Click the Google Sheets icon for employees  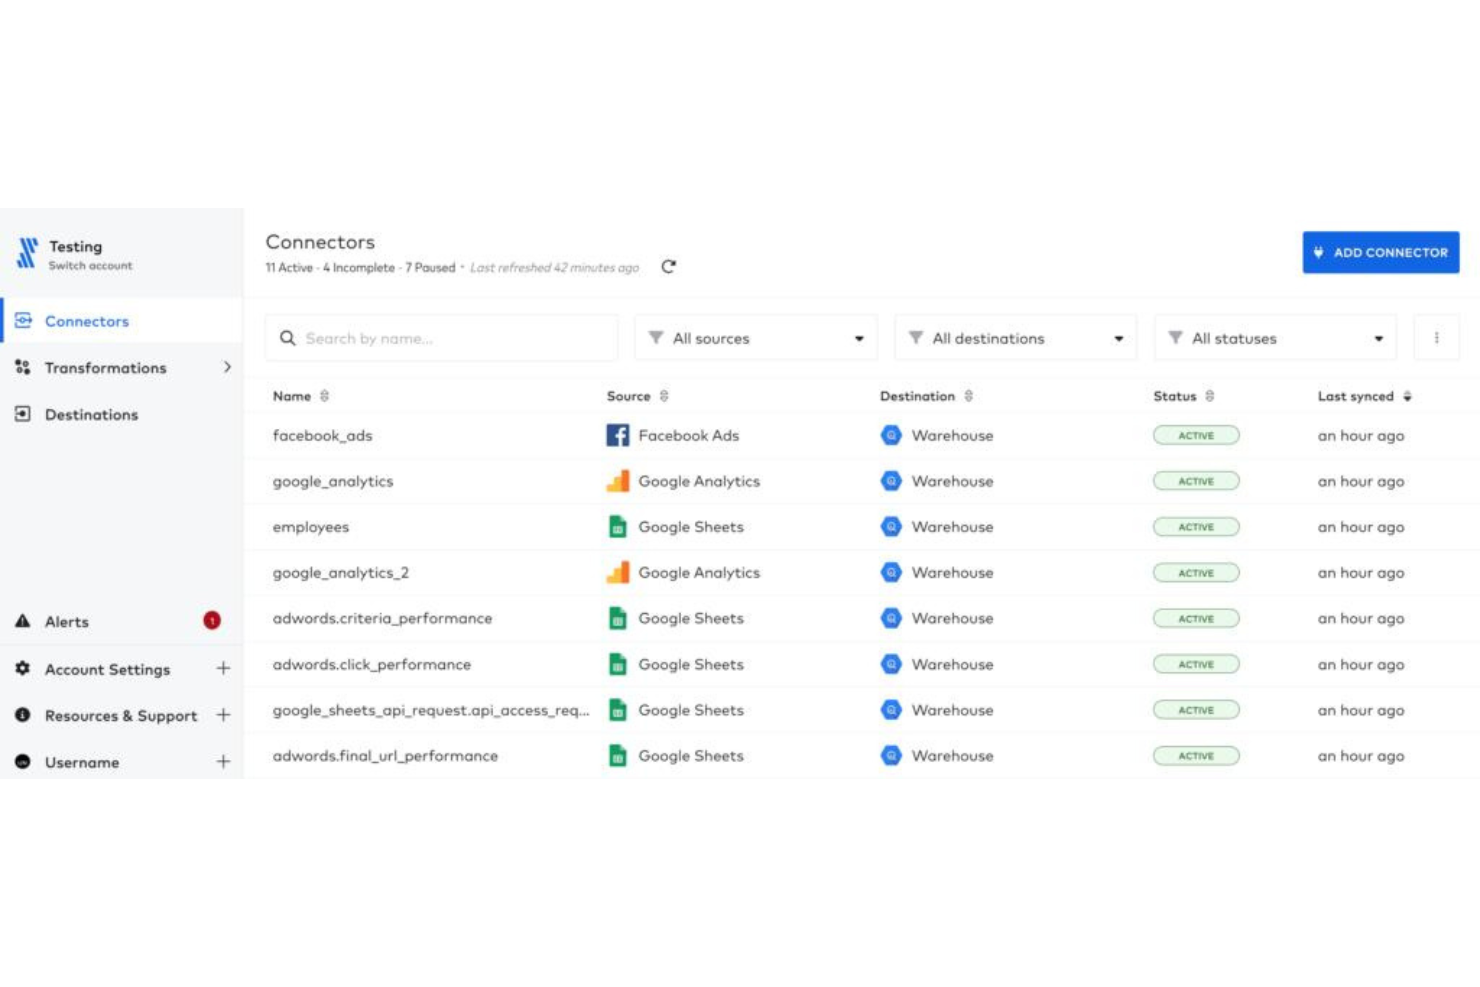point(617,527)
